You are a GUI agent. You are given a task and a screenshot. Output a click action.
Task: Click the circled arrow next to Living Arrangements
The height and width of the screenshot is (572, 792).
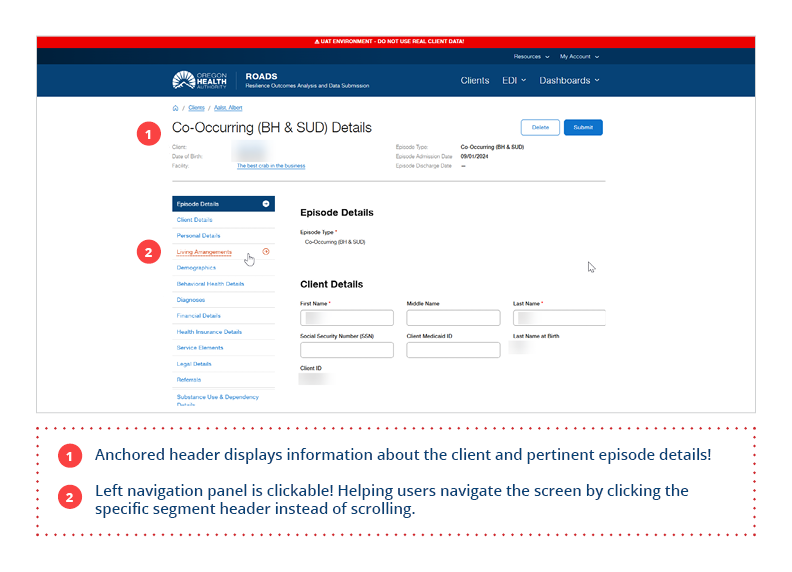click(x=266, y=252)
